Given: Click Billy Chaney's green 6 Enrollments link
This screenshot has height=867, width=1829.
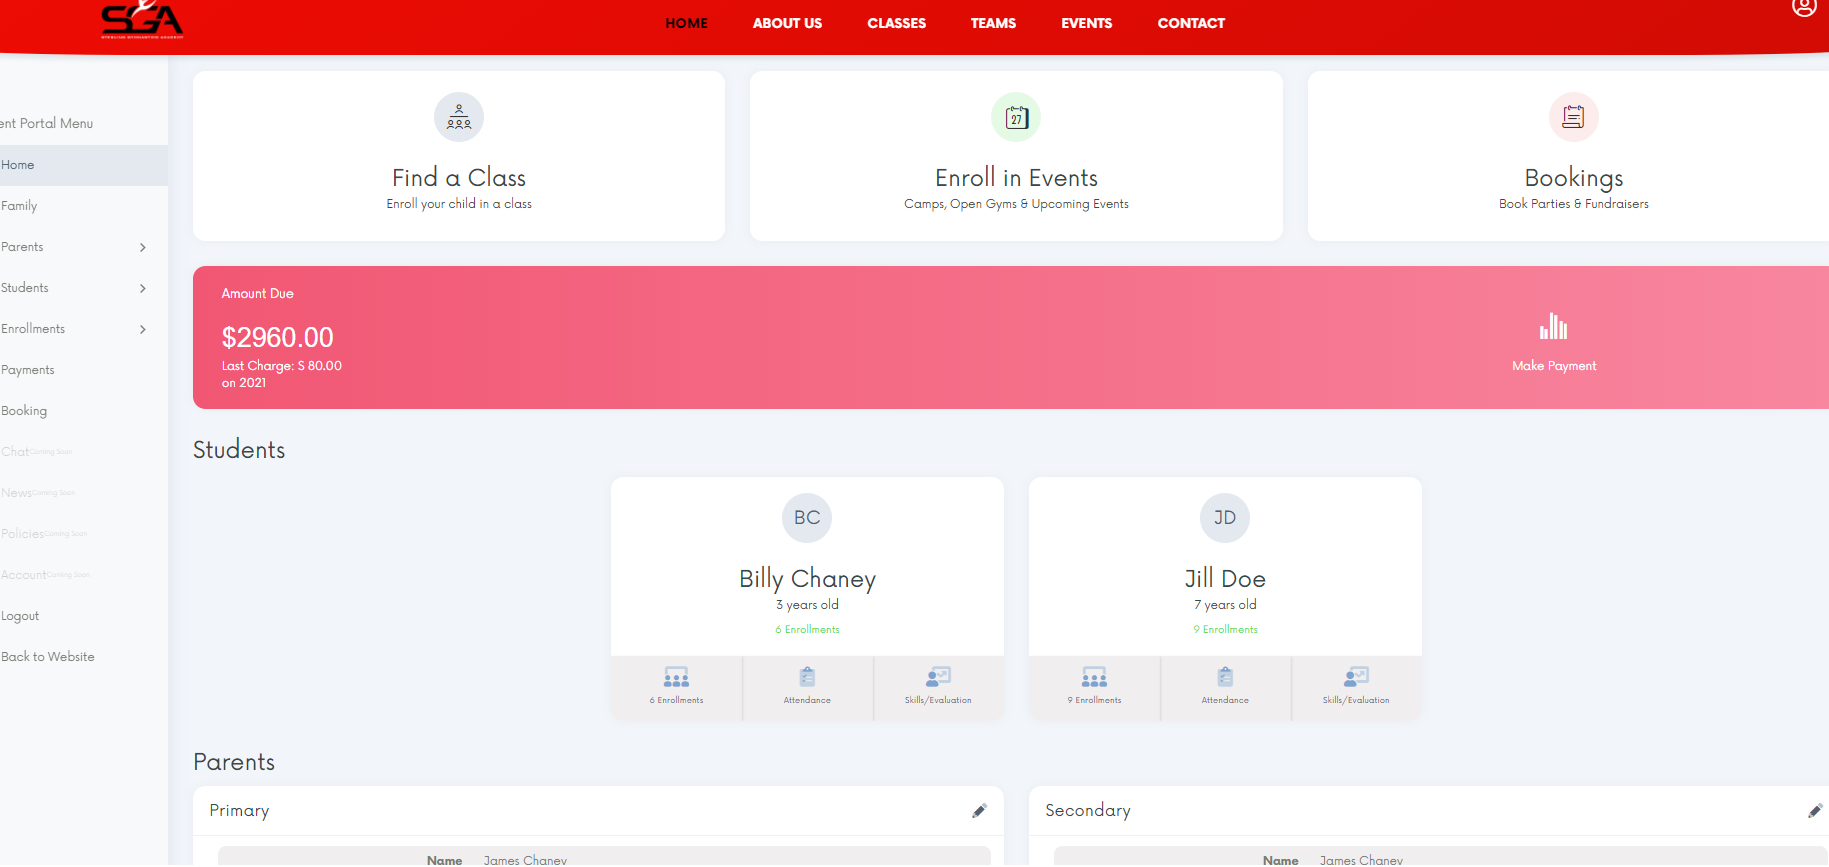Looking at the screenshot, I should [x=807, y=630].
